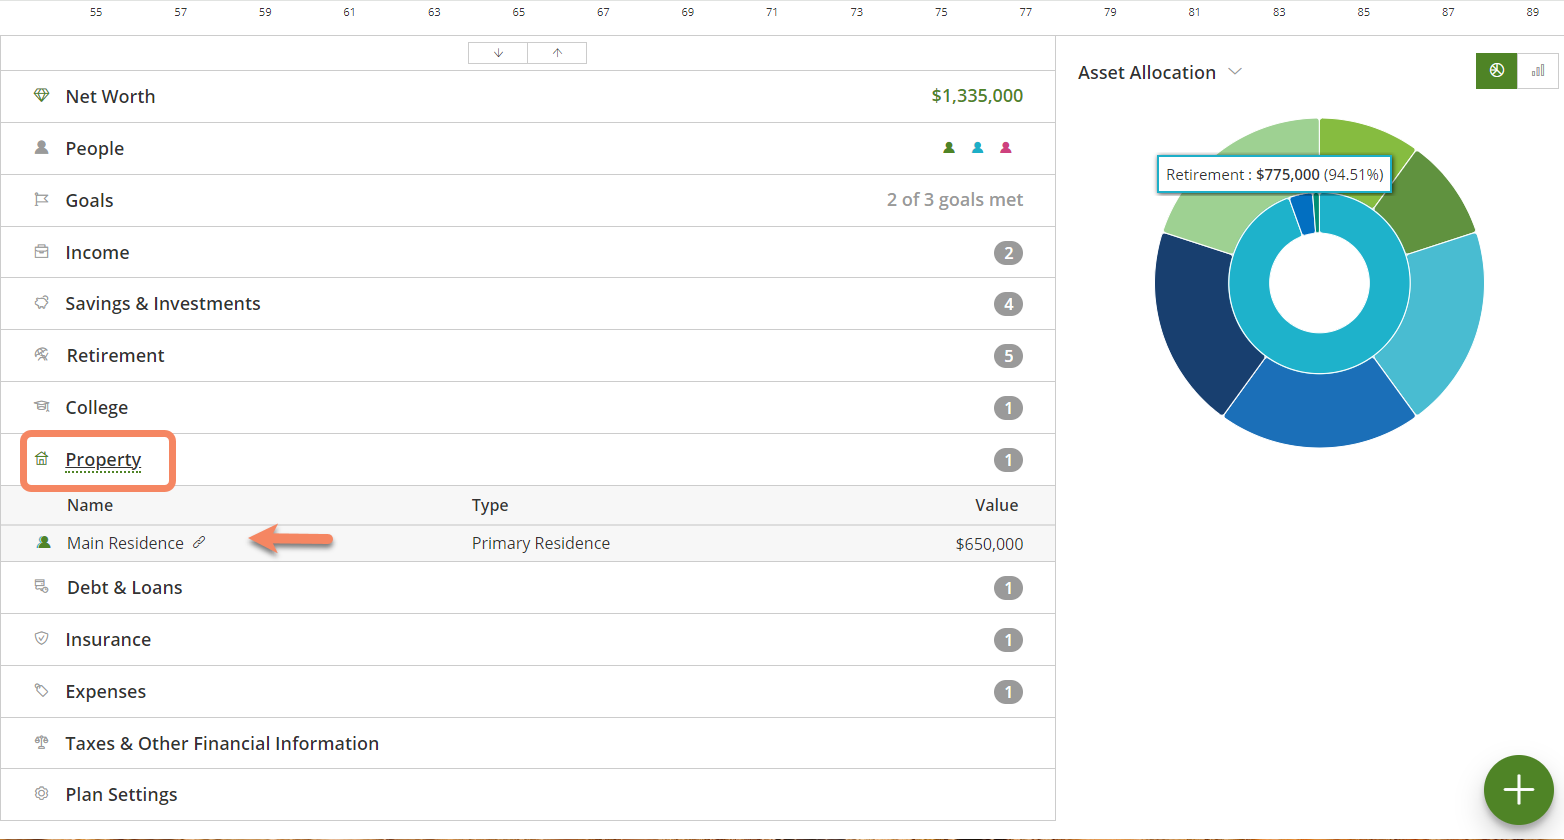Expand the Retirement section

115,356
